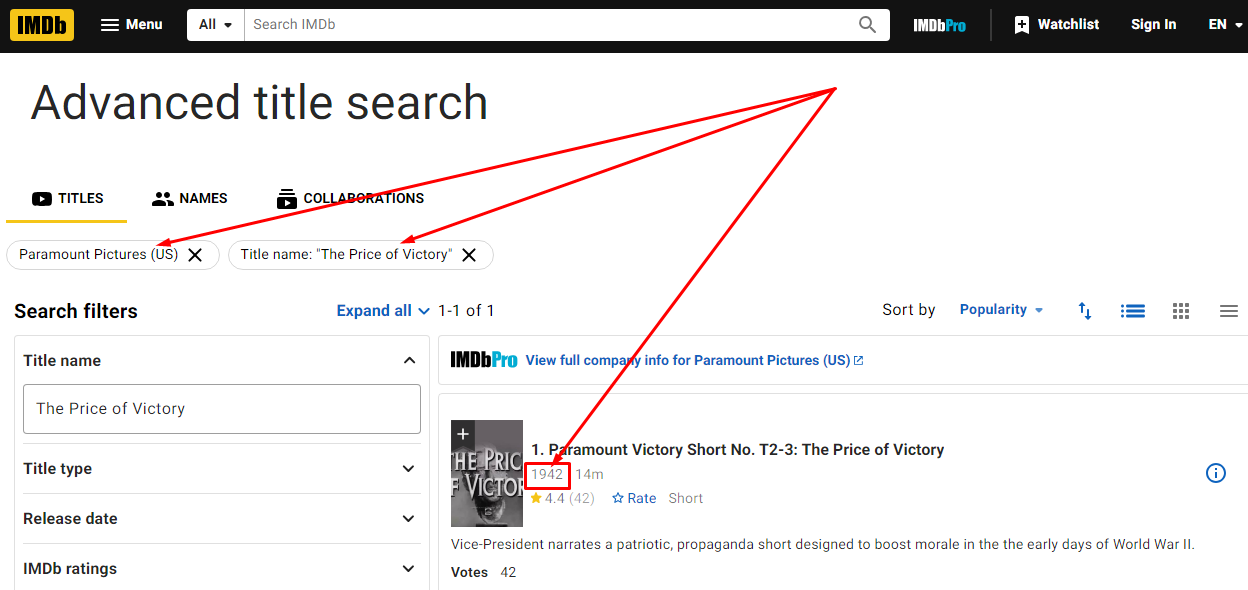This screenshot has width=1248, height=590.
Task: Open Paramount Victory Short title link
Action: pos(737,450)
